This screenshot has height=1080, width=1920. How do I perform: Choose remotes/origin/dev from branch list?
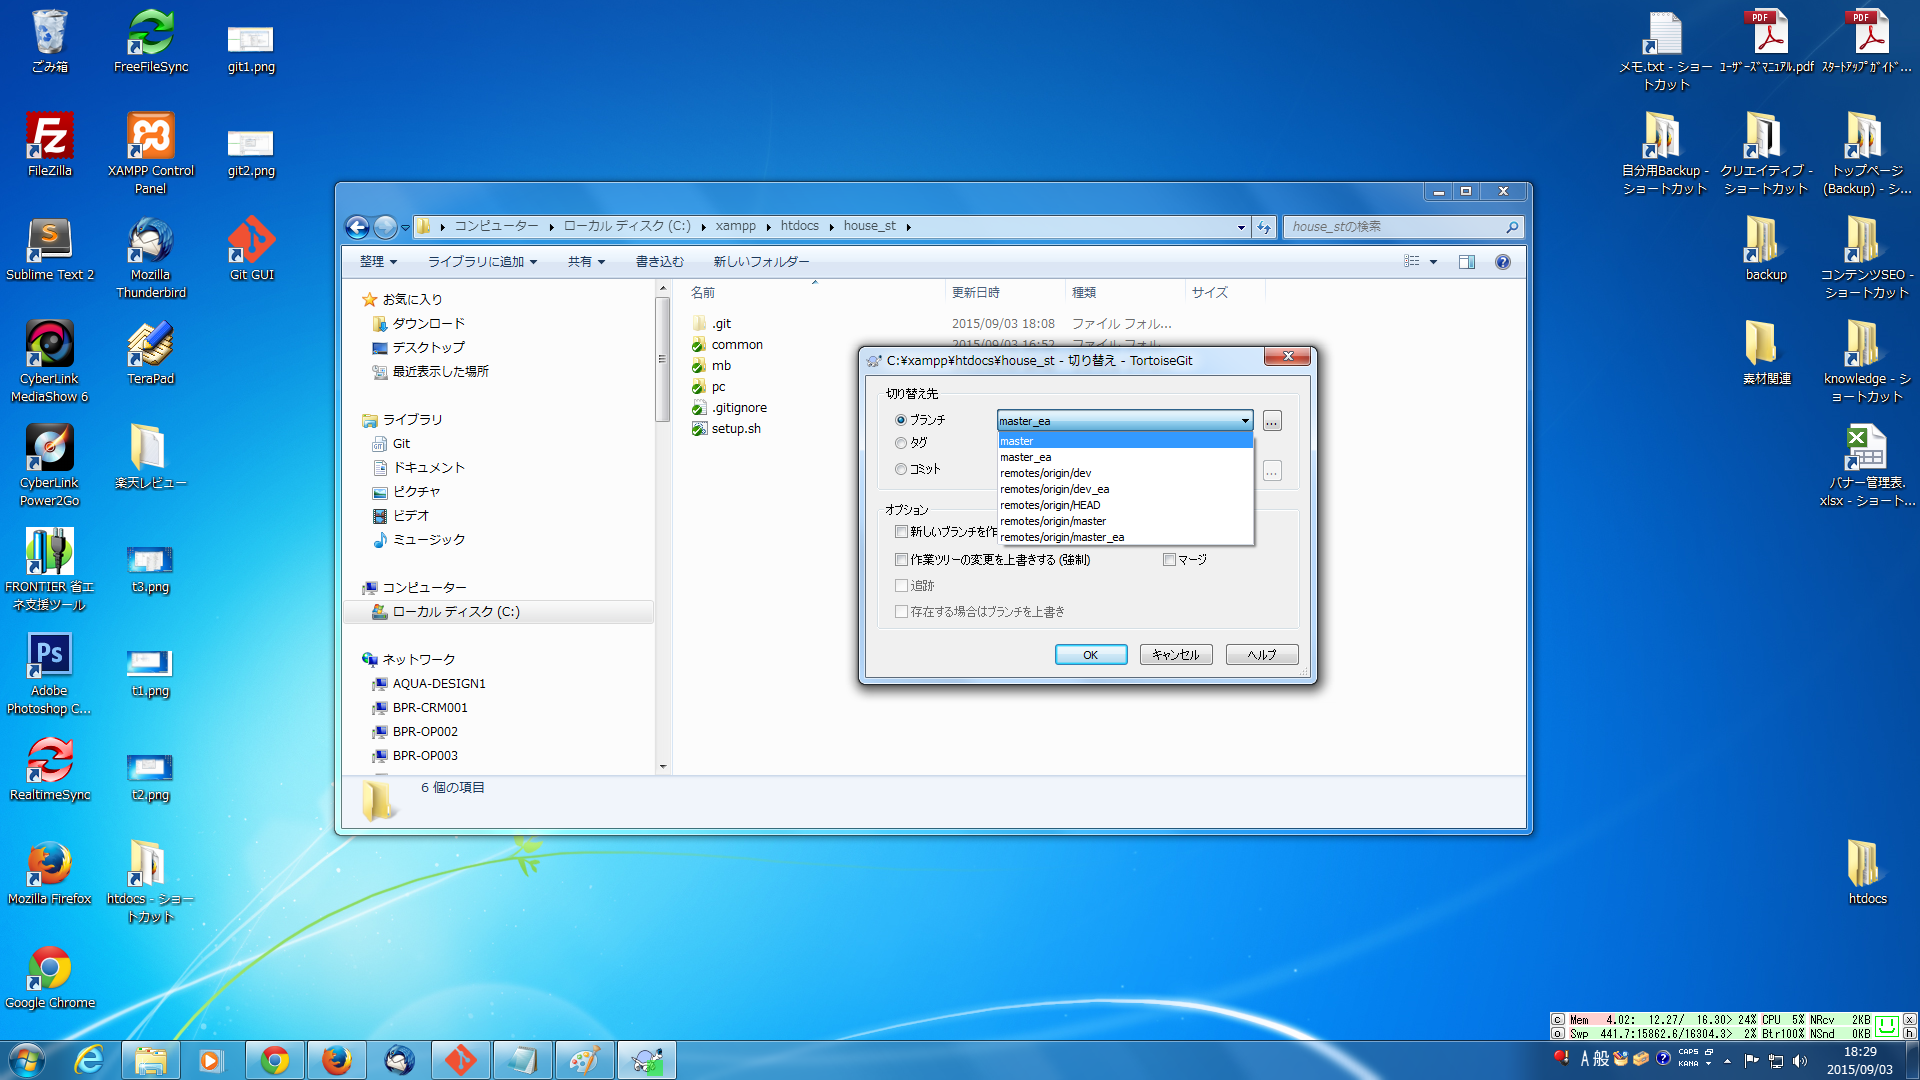click(x=1046, y=473)
